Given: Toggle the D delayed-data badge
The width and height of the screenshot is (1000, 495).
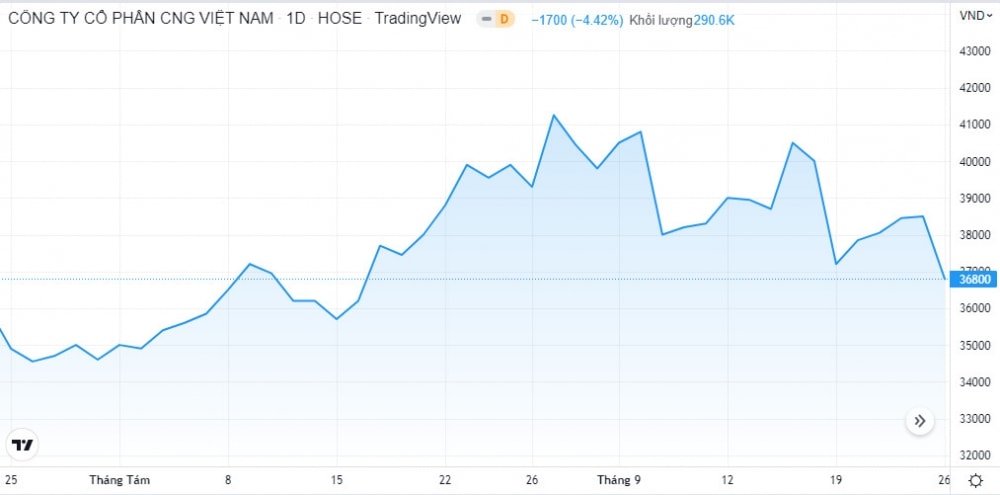Looking at the screenshot, I should pyautogui.click(x=504, y=19).
